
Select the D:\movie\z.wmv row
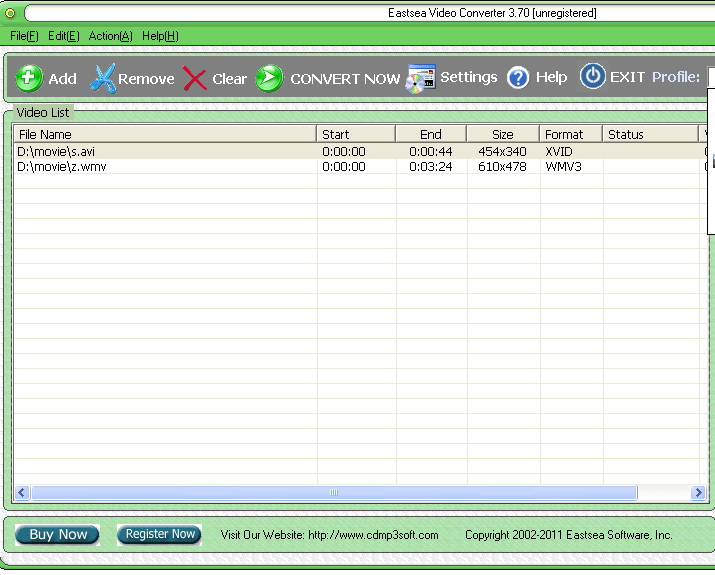click(360, 166)
